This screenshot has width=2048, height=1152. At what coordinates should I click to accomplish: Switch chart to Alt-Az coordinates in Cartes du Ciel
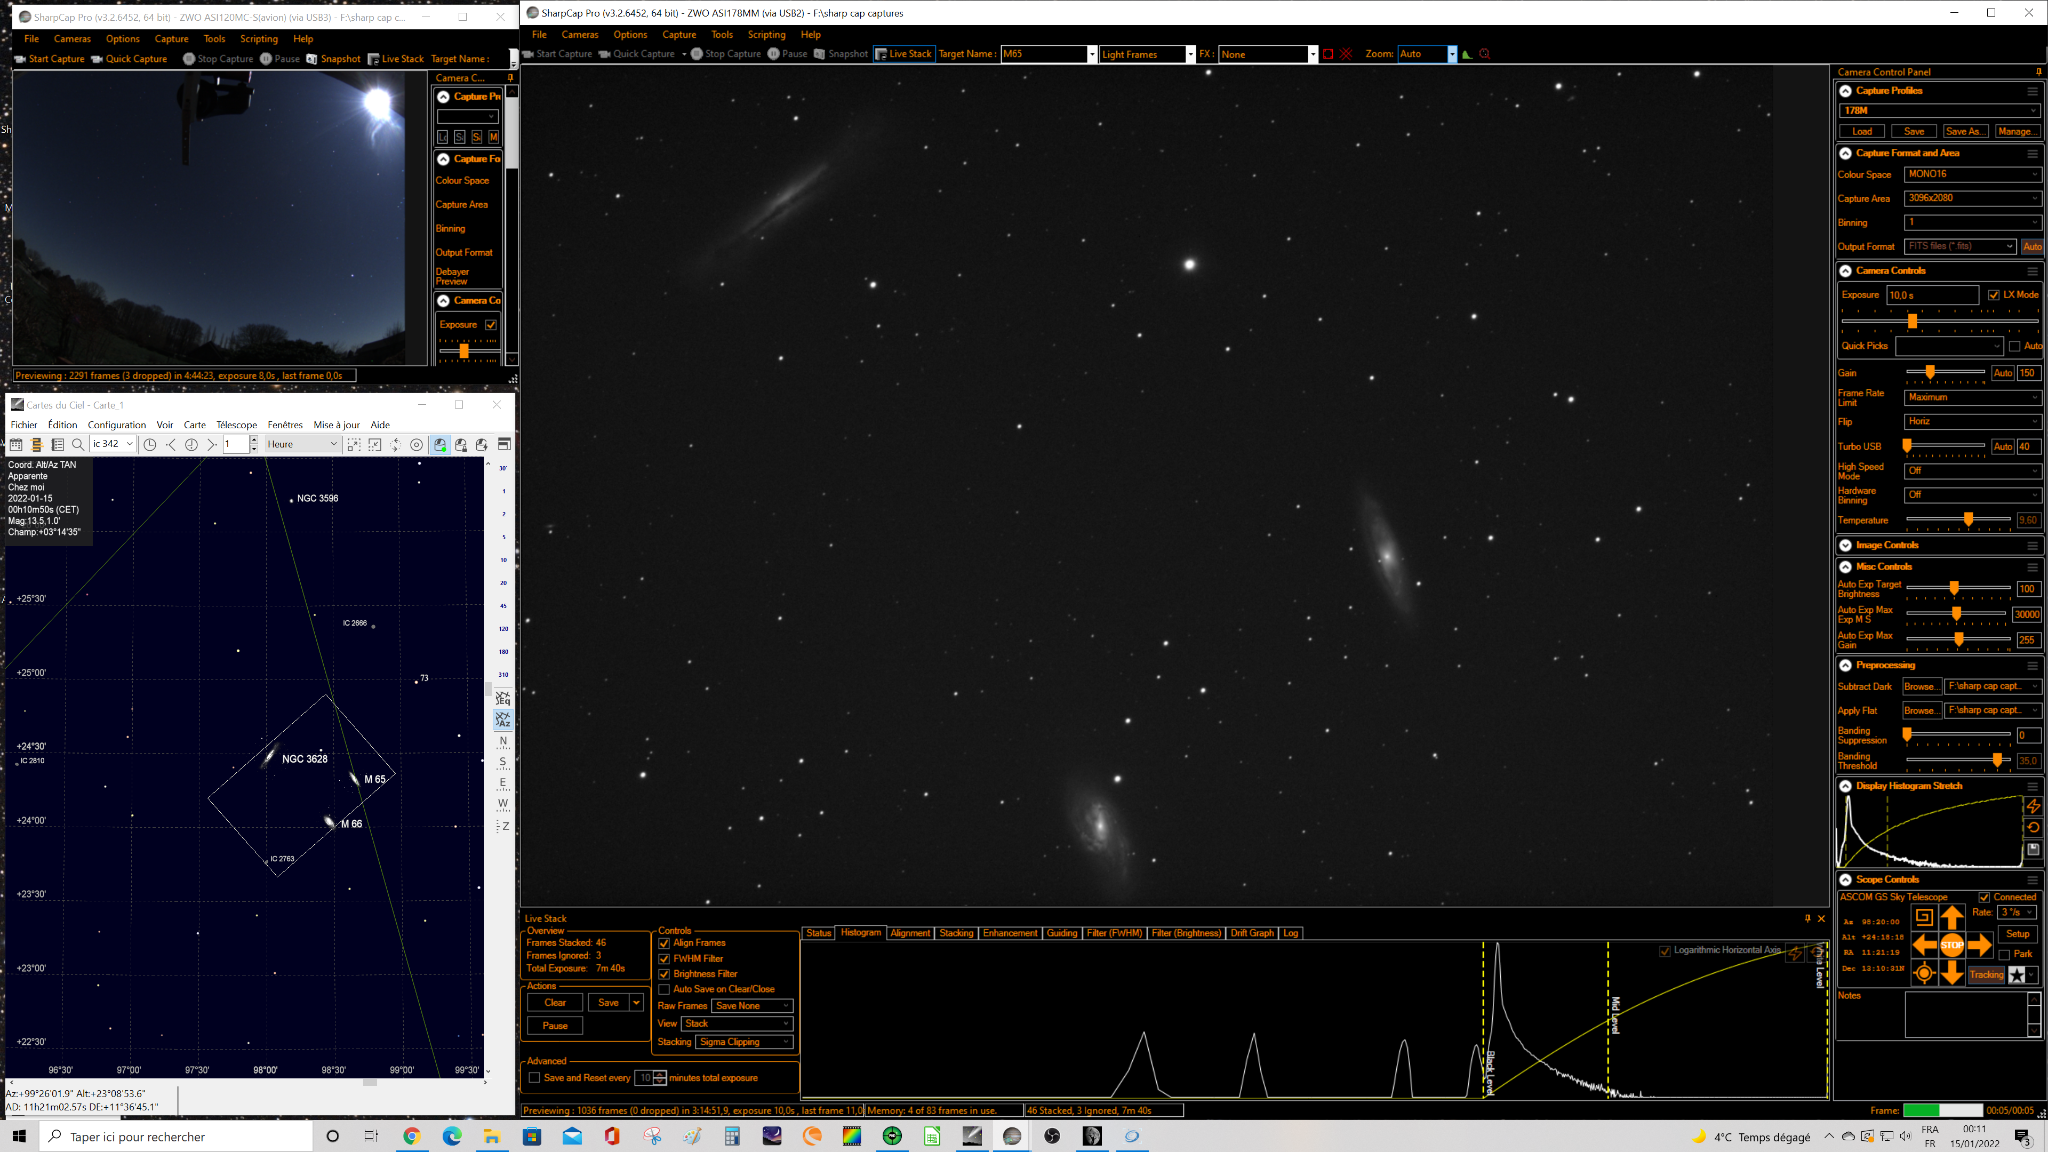coord(502,719)
